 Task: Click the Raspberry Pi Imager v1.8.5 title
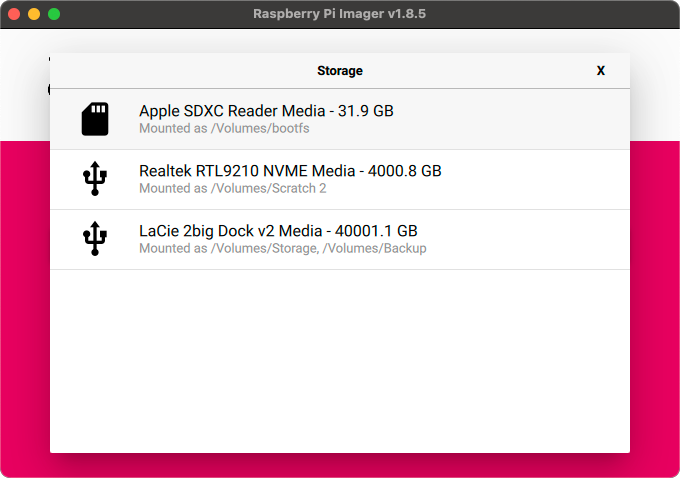pos(340,14)
